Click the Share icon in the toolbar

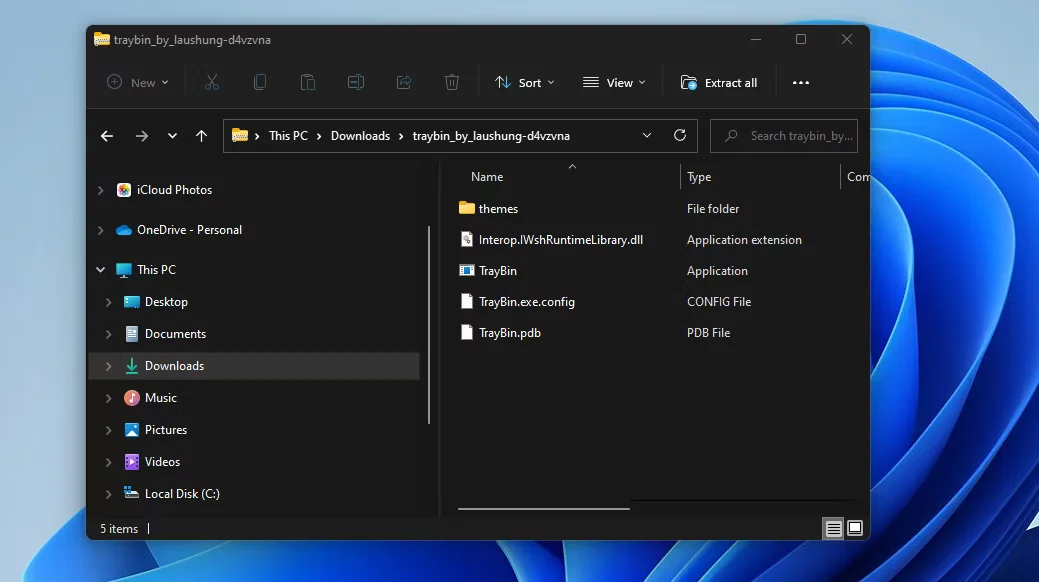404,82
